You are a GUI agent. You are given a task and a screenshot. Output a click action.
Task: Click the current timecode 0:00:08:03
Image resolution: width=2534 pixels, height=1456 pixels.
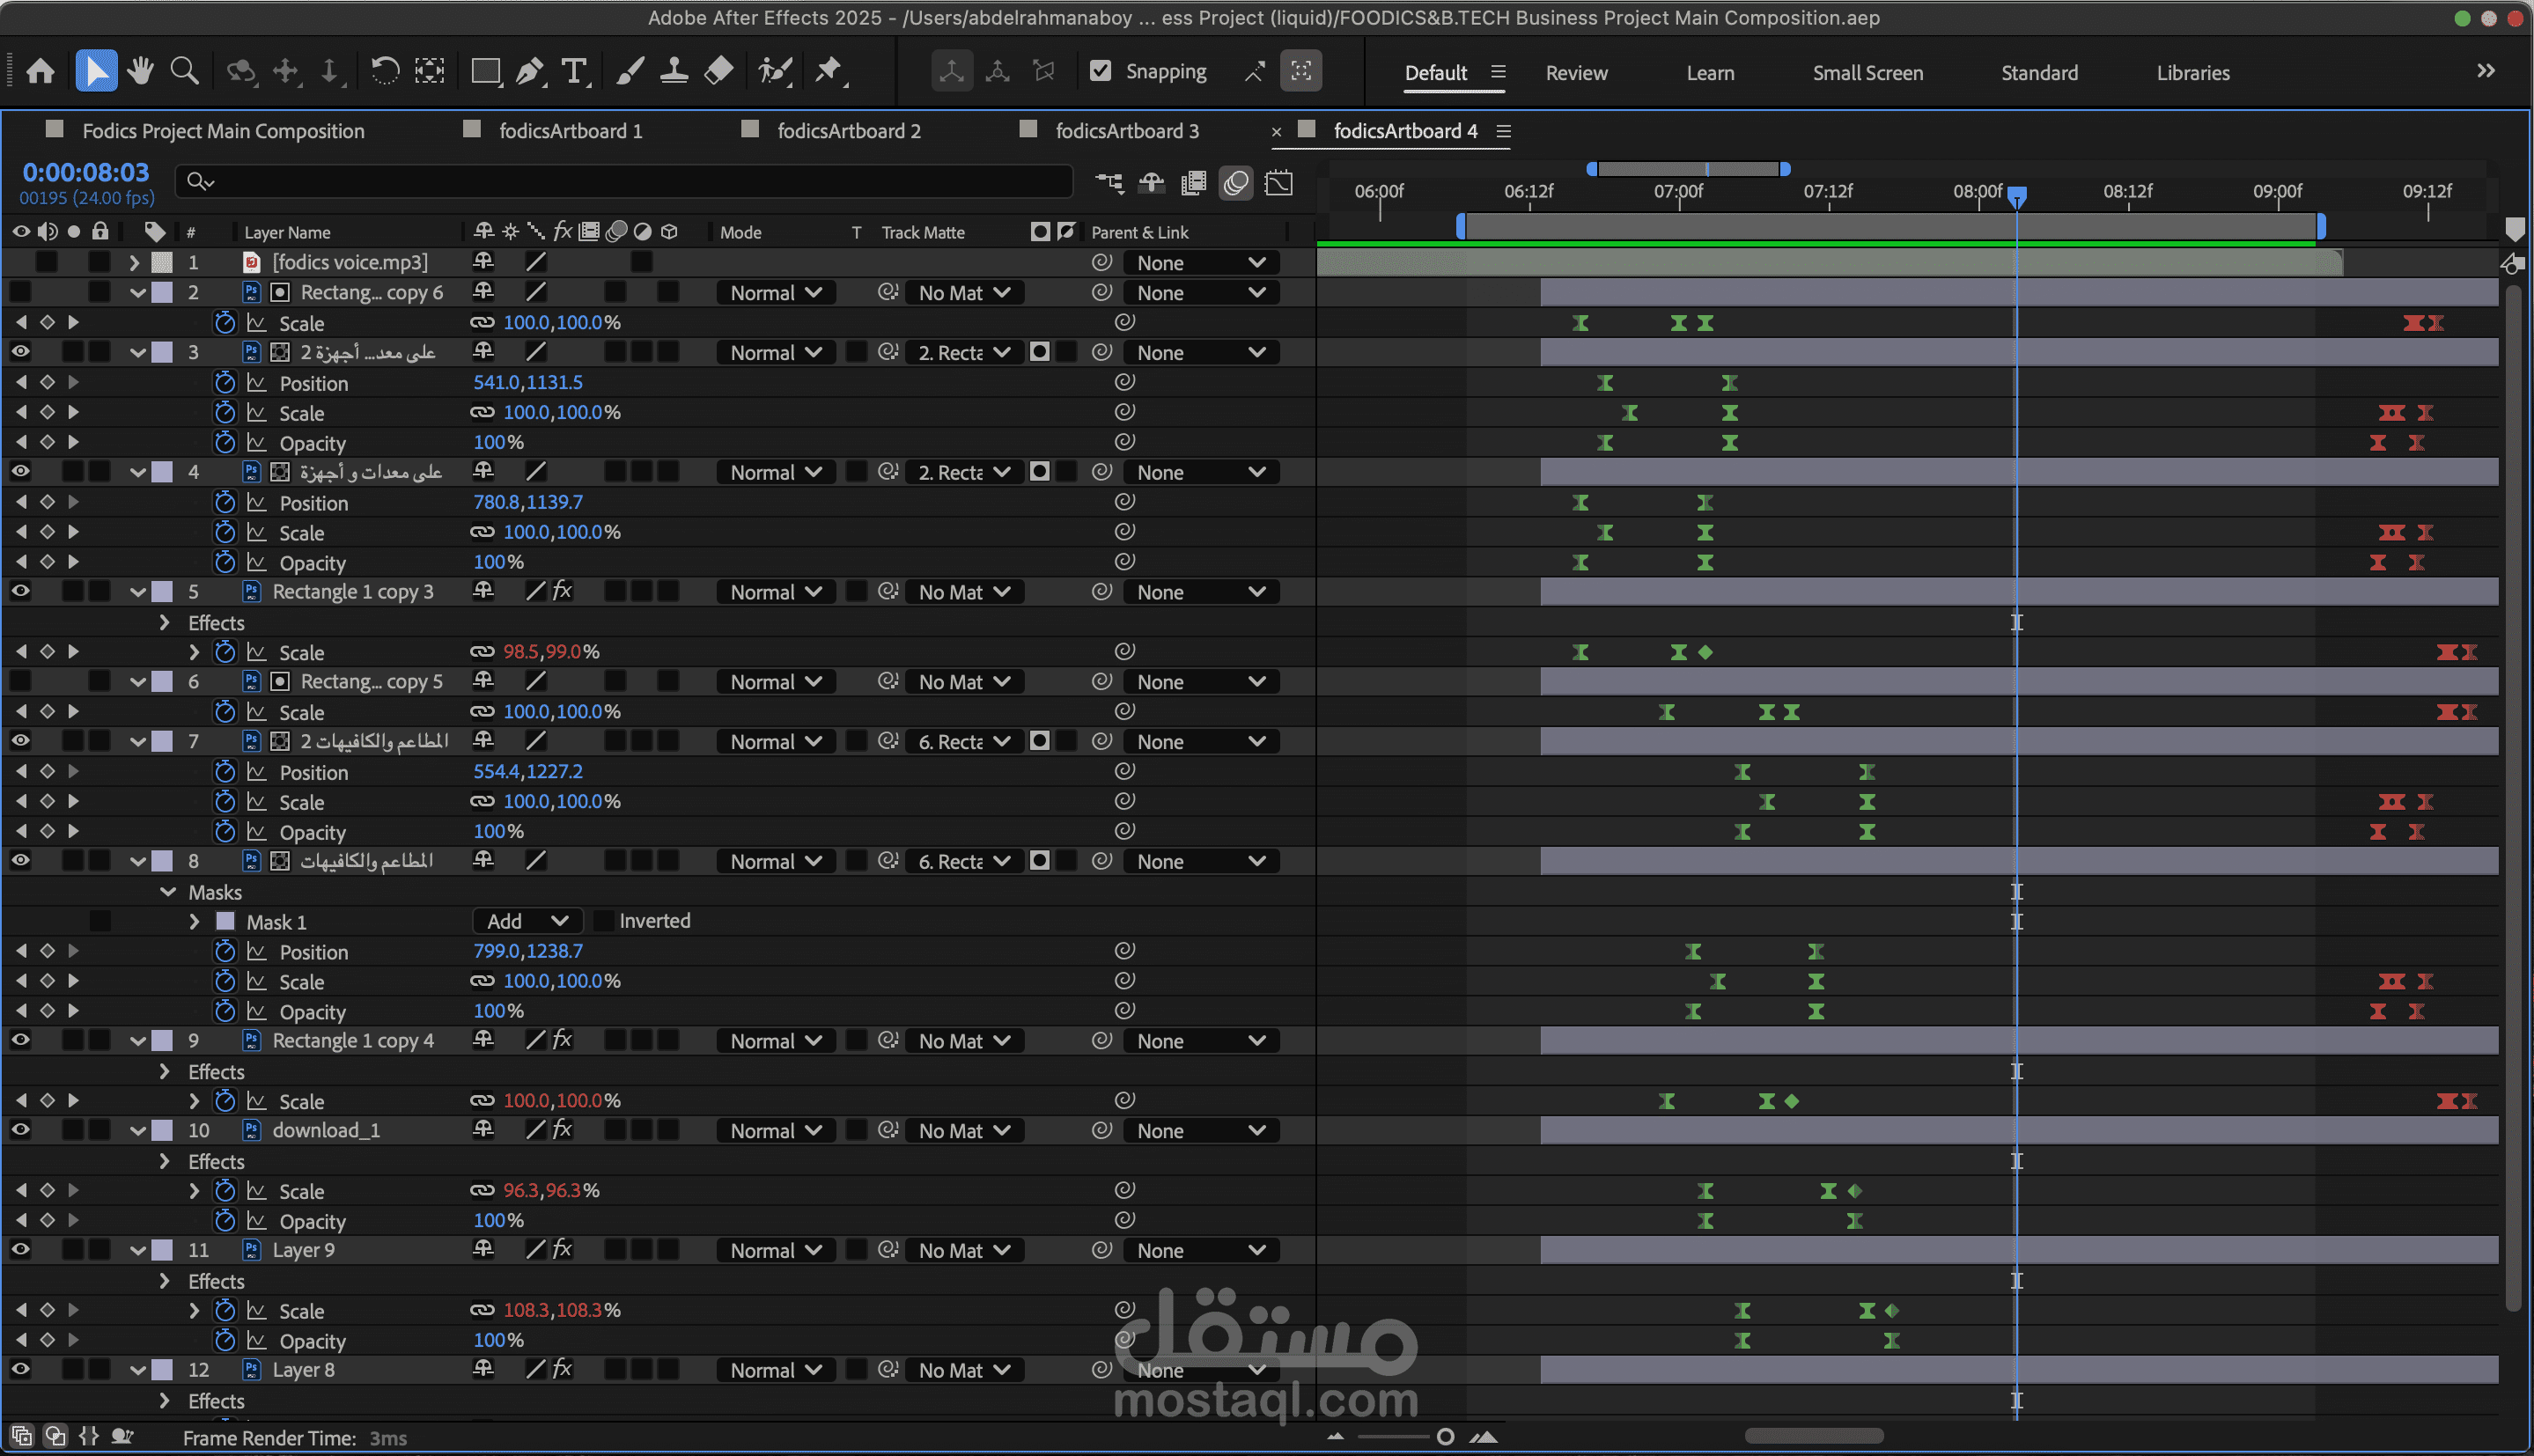[86, 172]
